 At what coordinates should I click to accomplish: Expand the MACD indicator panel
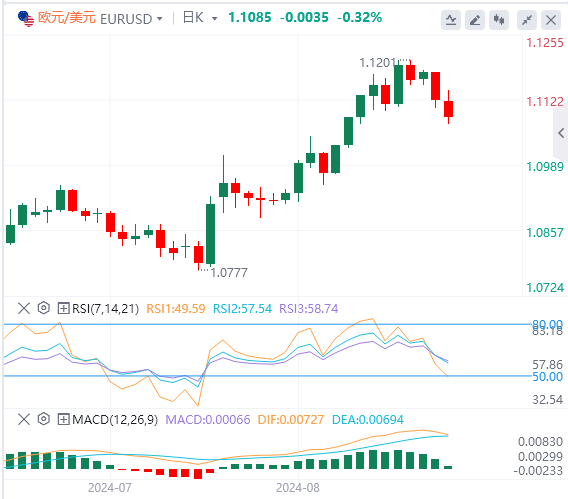(x=63, y=419)
